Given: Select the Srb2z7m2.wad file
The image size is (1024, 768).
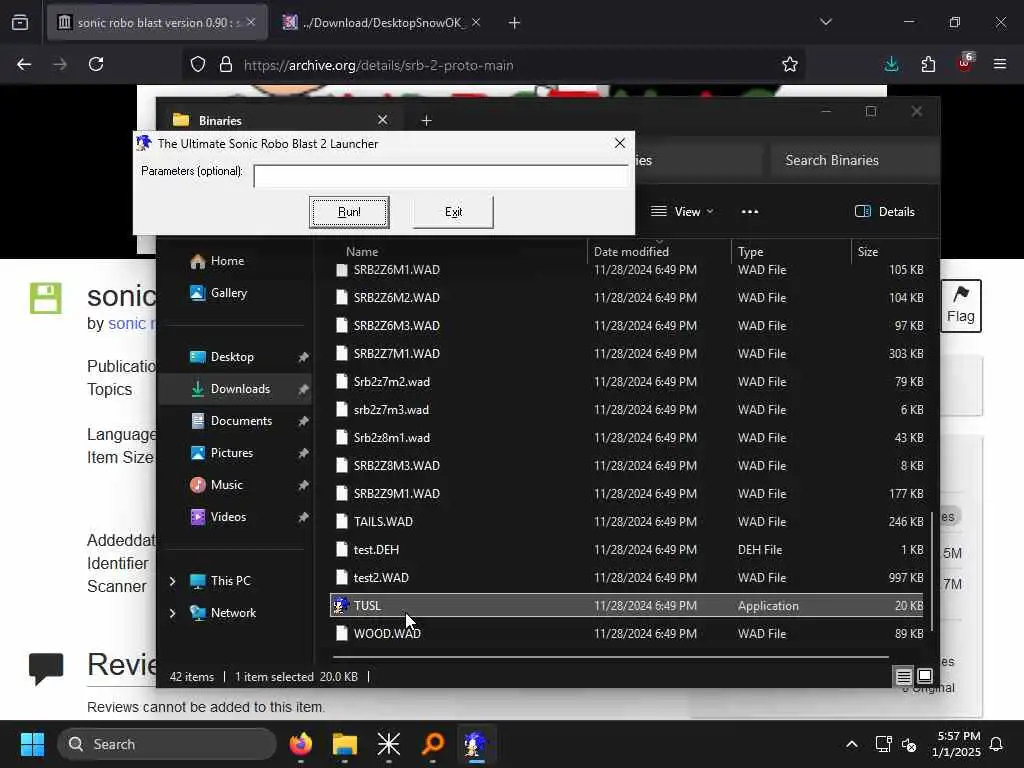Looking at the screenshot, I should (x=627, y=381).
